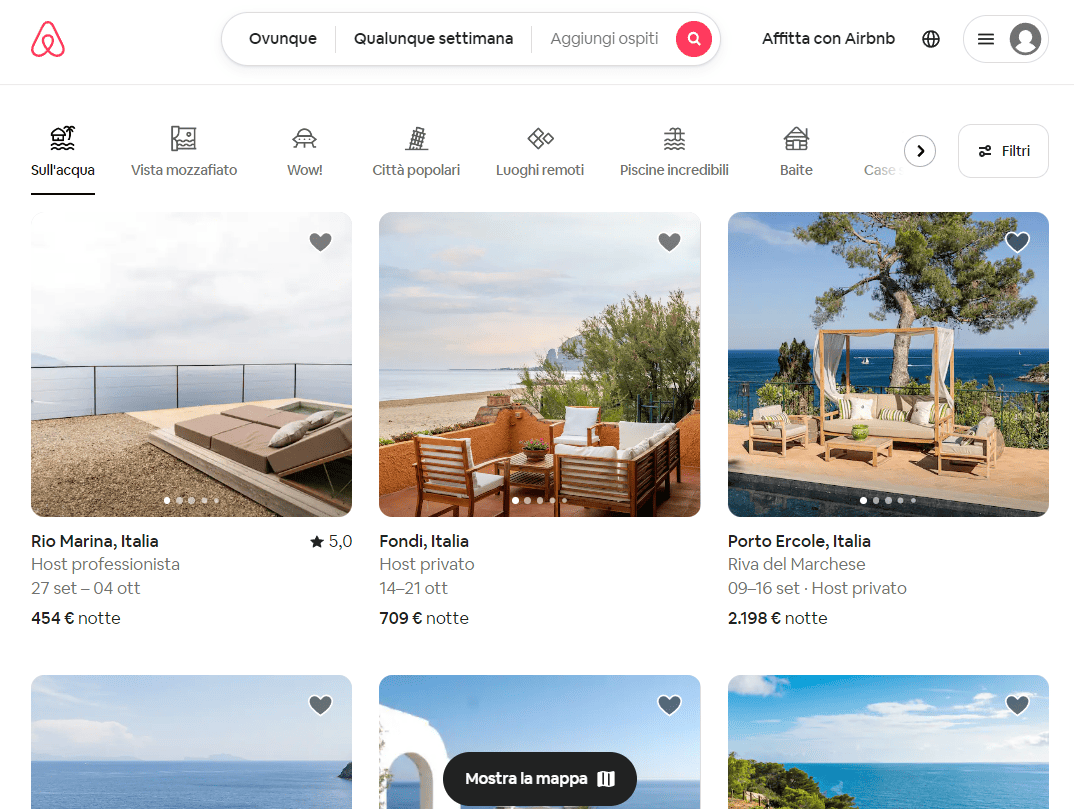The image size is (1074, 809).
Task: Expand categories with right chevron arrow
Action: click(920, 151)
